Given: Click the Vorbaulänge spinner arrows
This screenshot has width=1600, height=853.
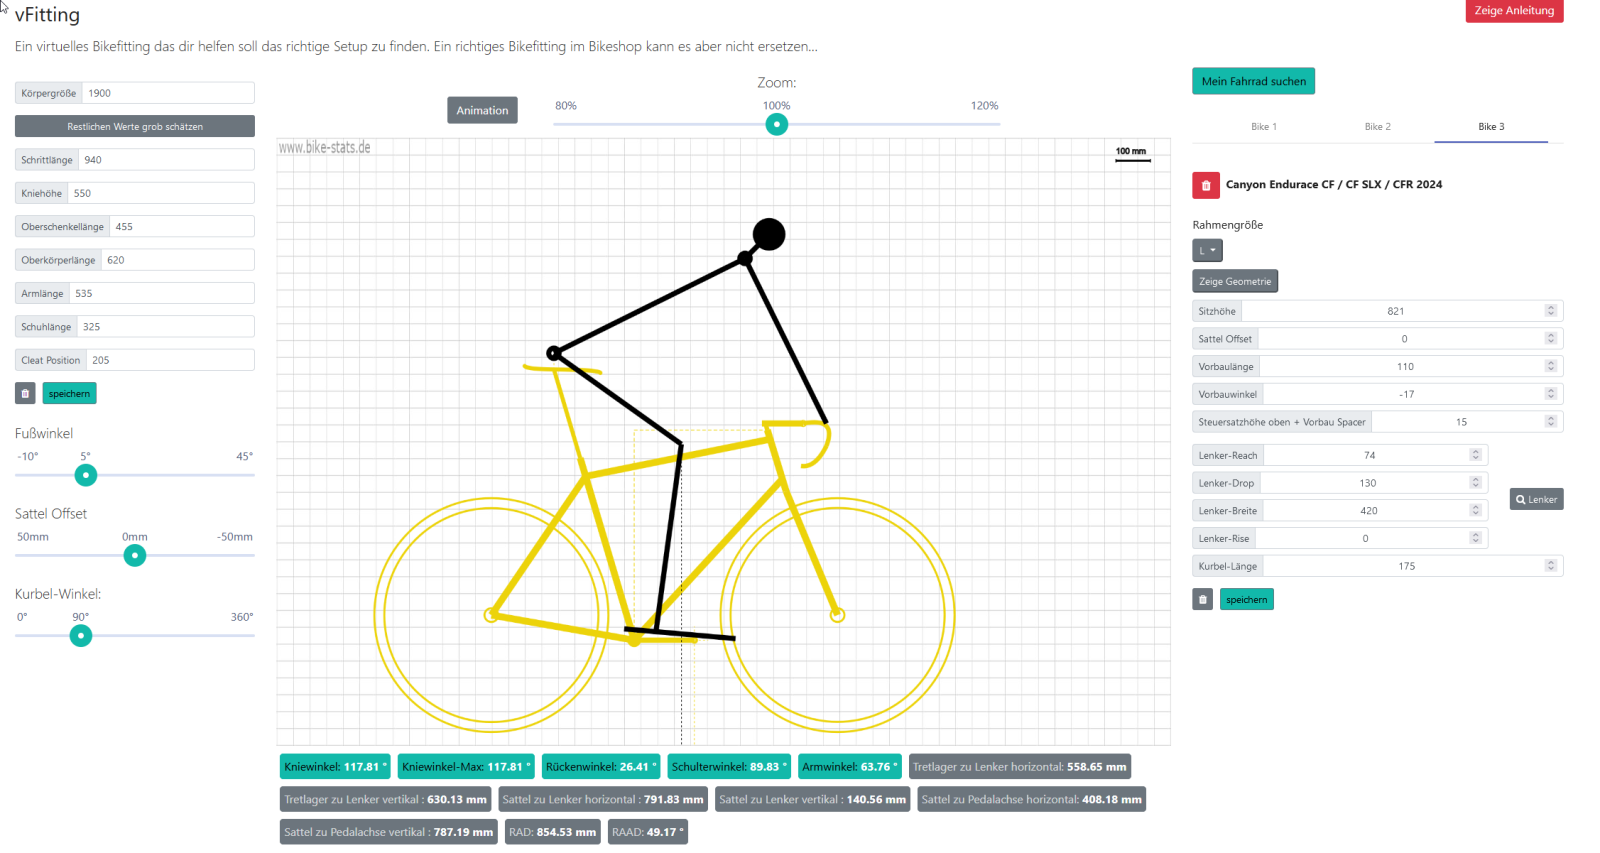Looking at the screenshot, I should 1550,367.
